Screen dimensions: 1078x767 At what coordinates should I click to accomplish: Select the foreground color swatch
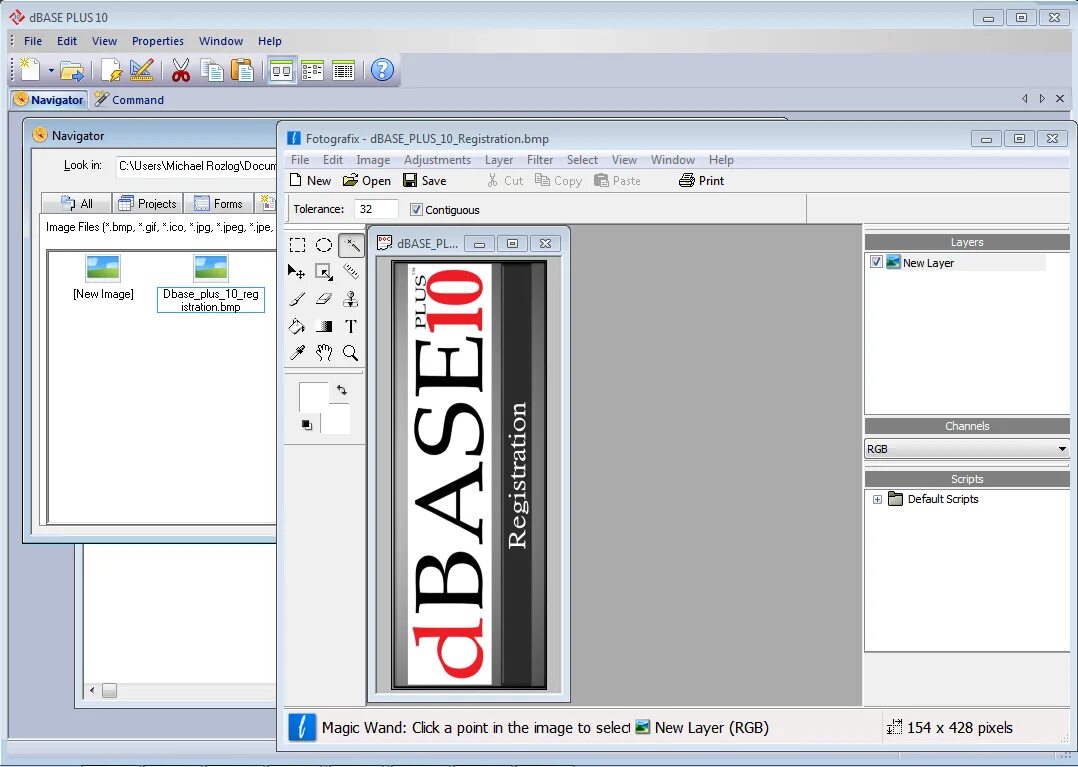[314, 397]
